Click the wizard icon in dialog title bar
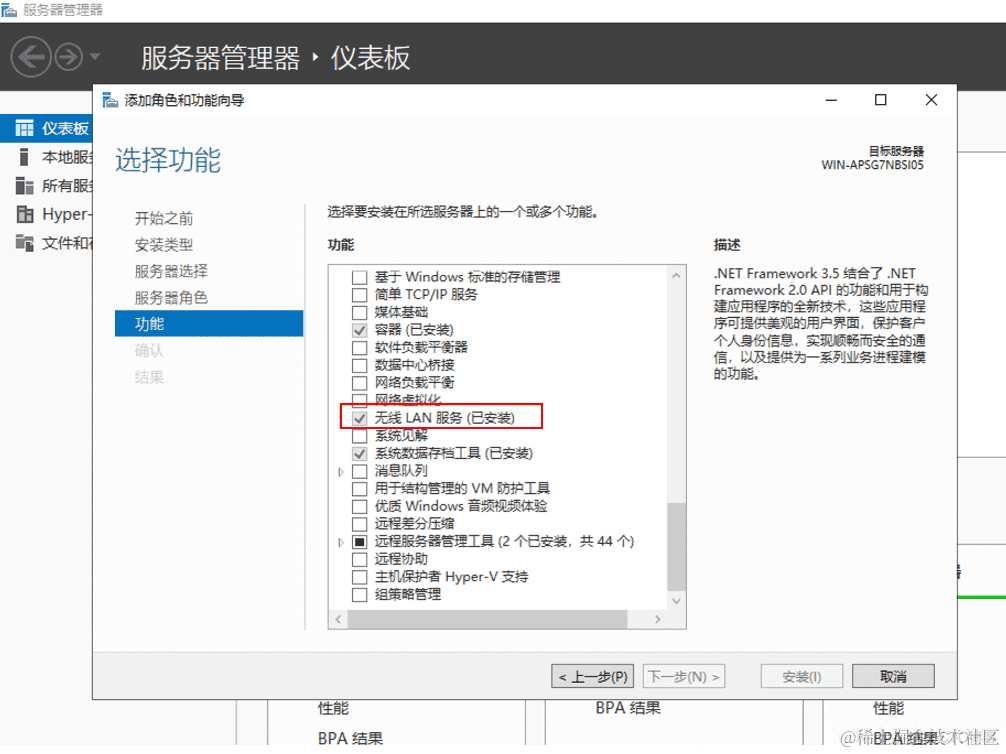The height and width of the screenshot is (754, 1006). 110,100
